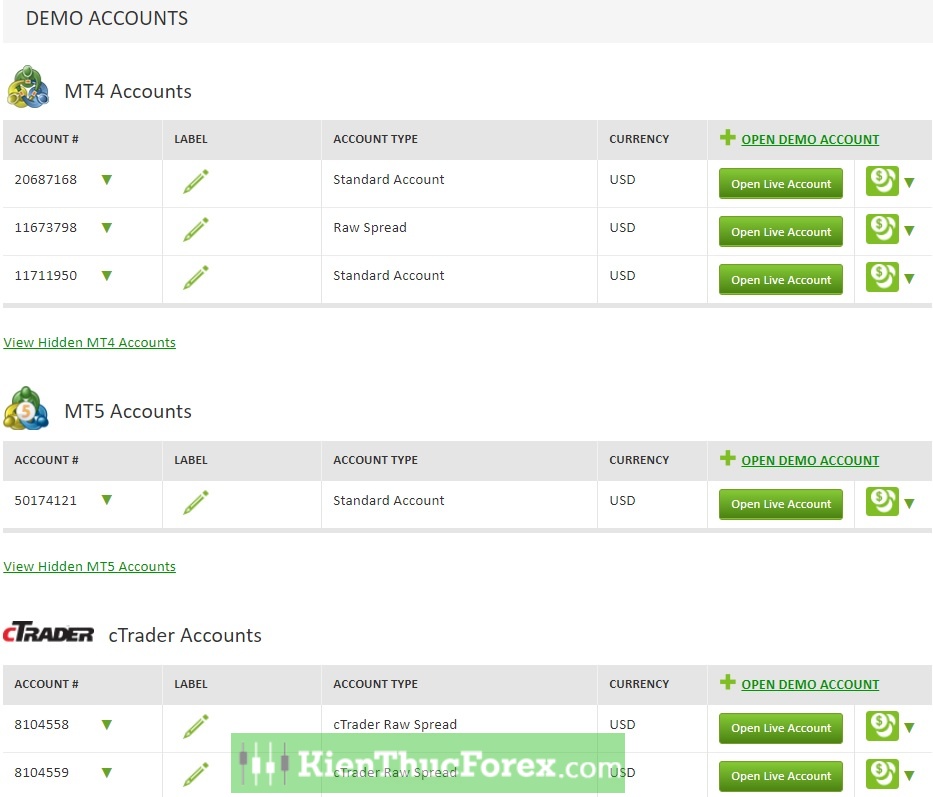The image size is (933, 797).
Task: Open funds dropdown arrow for account 11711950
Action: coord(909,279)
